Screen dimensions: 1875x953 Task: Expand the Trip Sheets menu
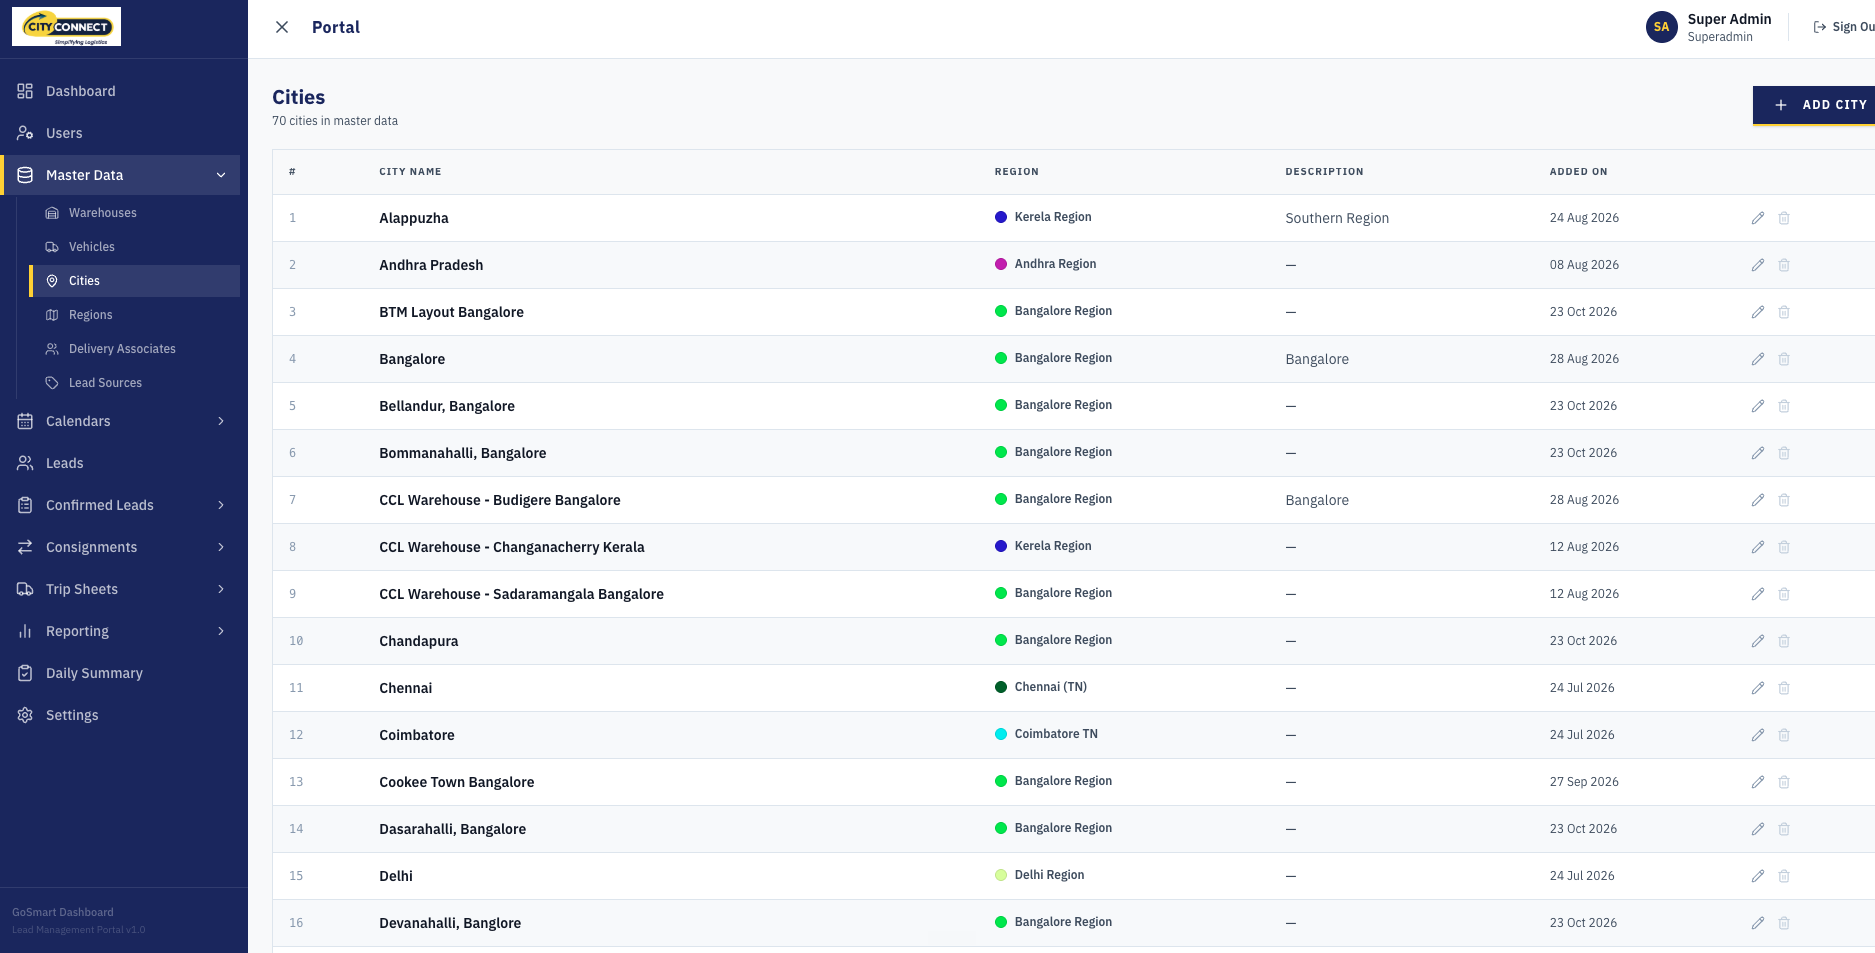click(x=122, y=589)
